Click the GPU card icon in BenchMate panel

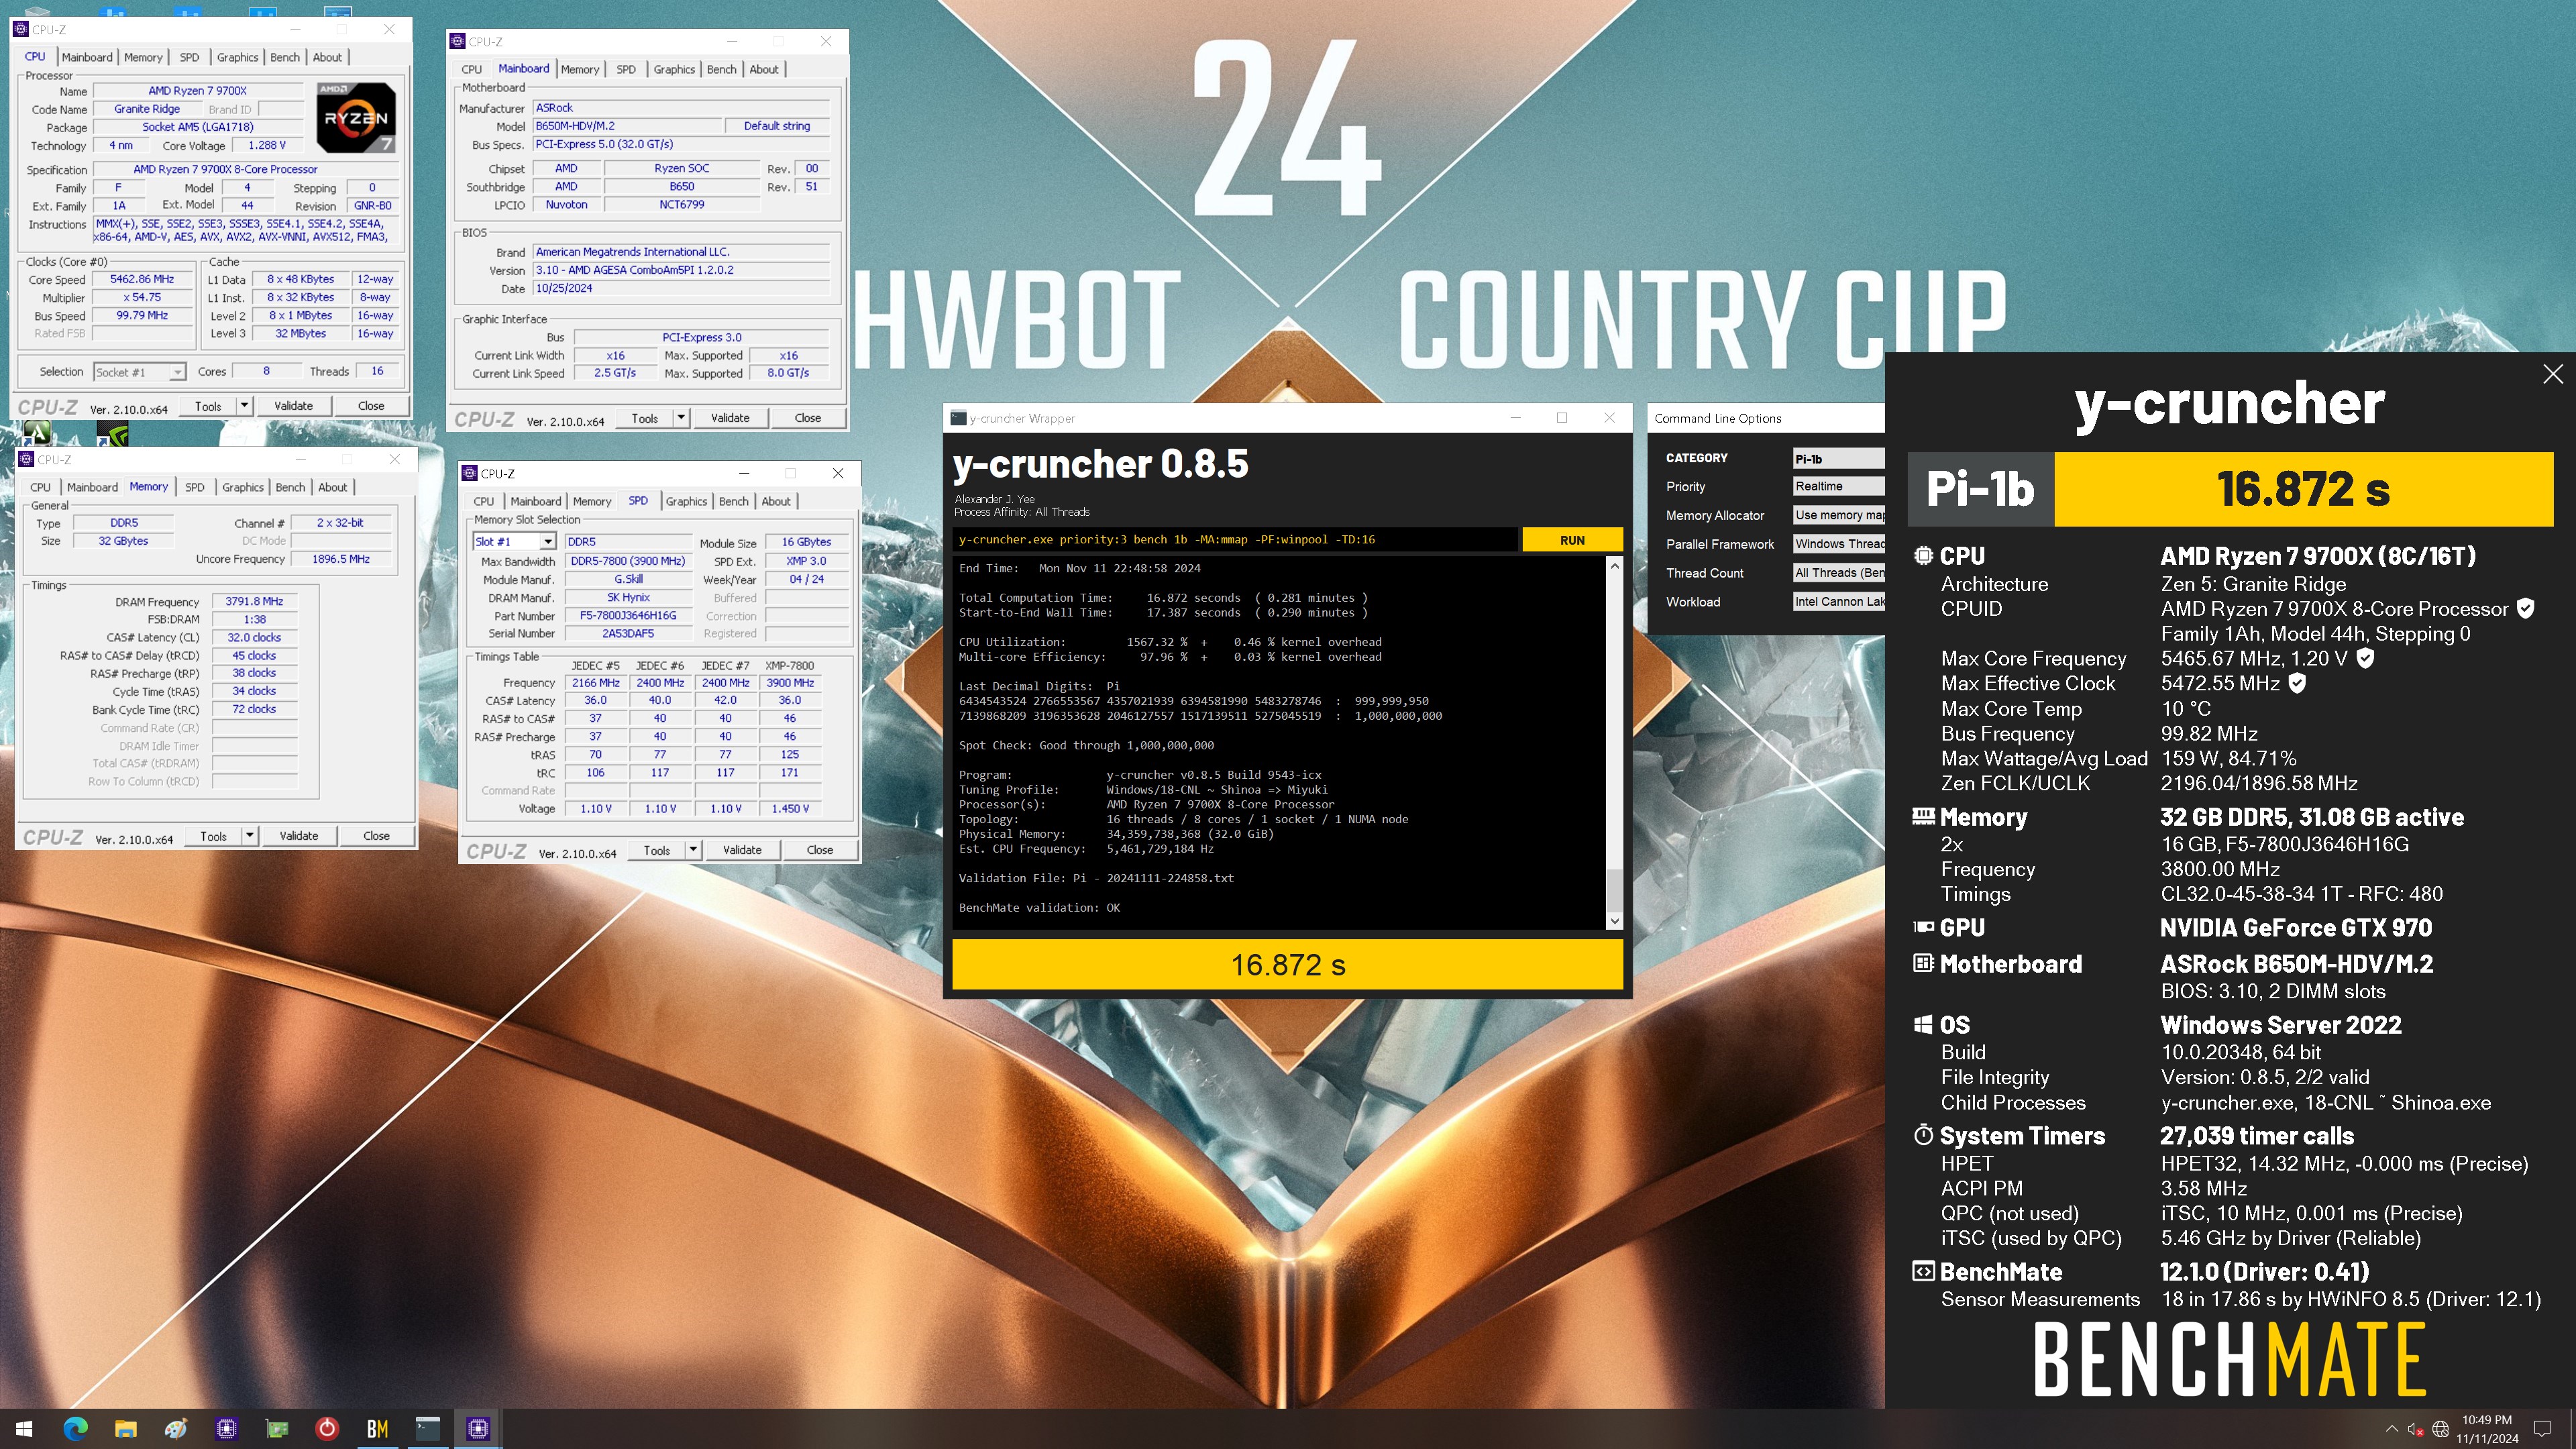1923,927
